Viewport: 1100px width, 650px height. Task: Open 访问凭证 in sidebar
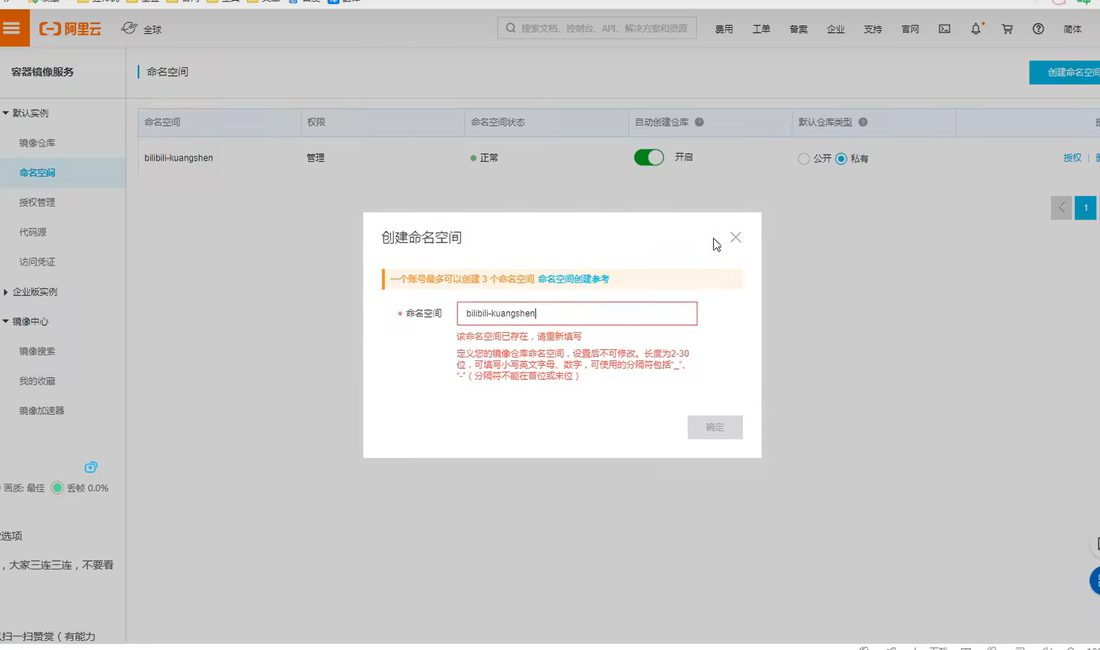[37, 262]
